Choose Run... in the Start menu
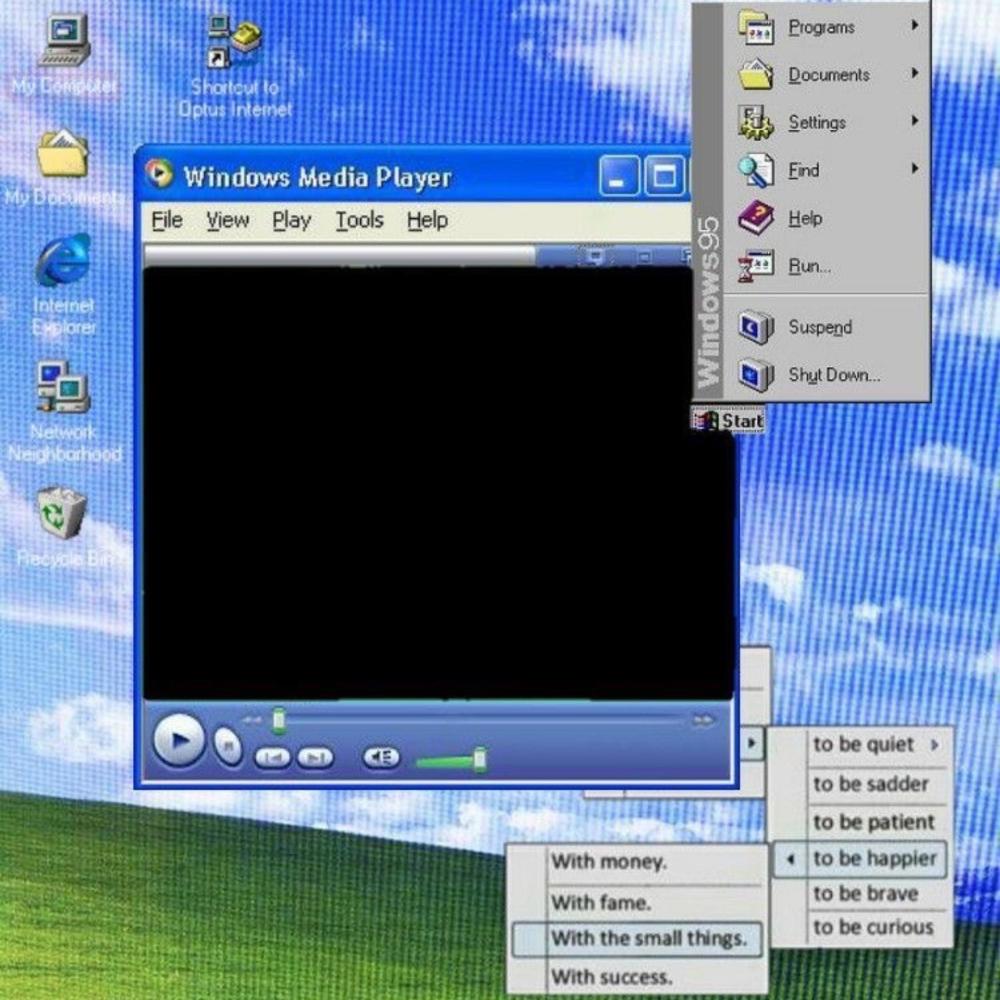The height and width of the screenshot is (1000, 1000). click(827, 266)
